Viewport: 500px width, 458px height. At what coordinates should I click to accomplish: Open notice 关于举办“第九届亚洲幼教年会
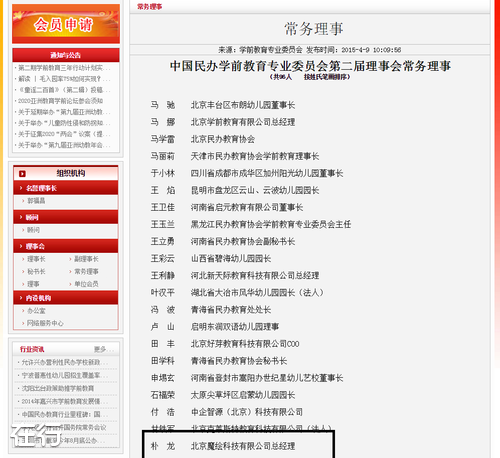click(x=64, y=145)
